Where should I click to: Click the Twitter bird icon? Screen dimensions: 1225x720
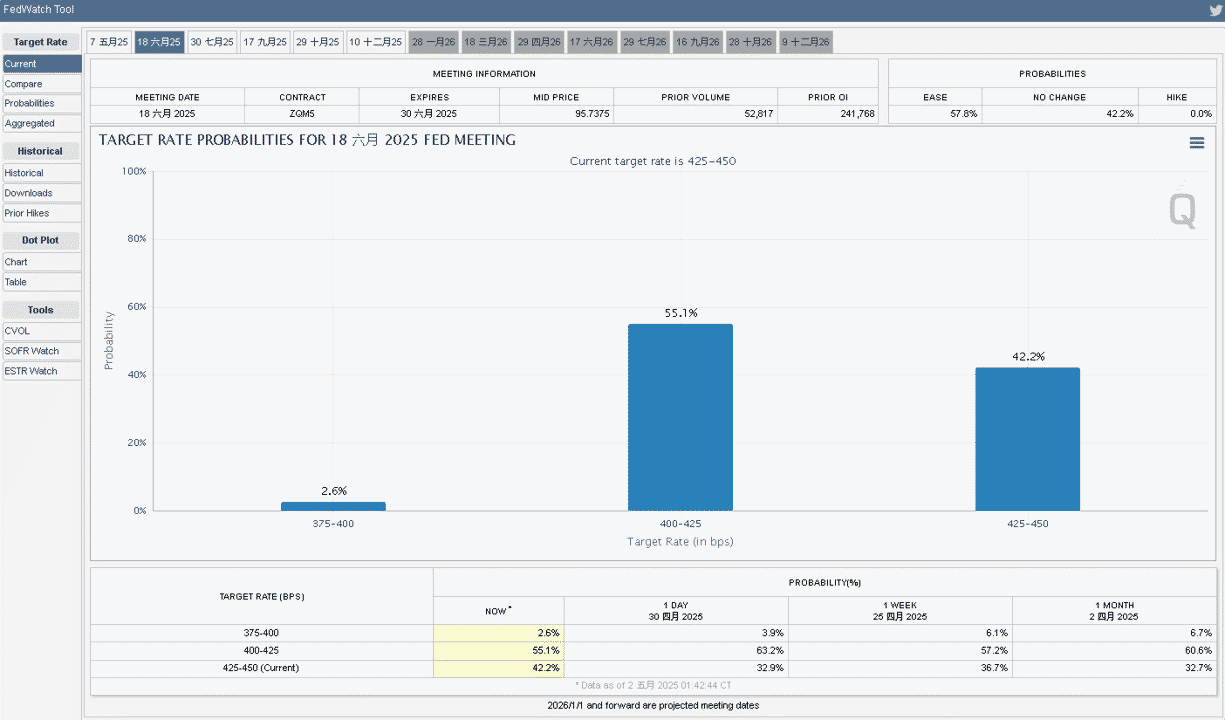click(1215, 10)
